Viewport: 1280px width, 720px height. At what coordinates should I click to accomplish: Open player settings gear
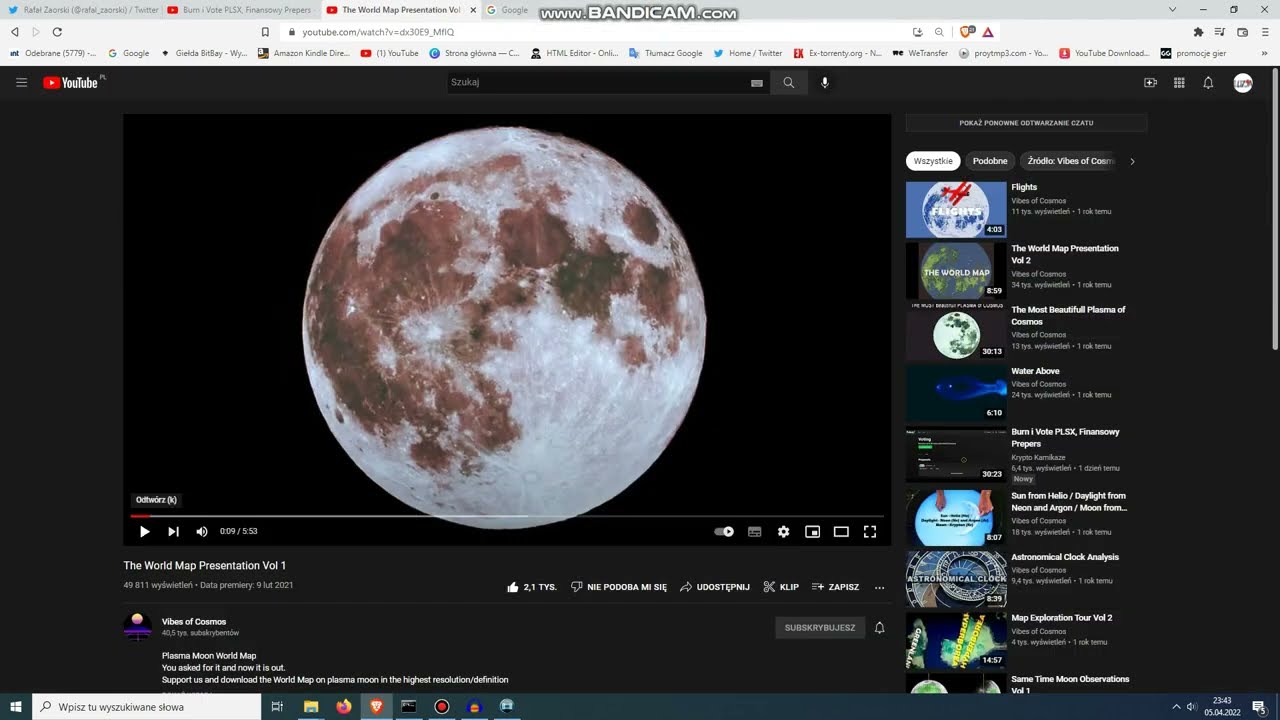[x=784, y=532]
